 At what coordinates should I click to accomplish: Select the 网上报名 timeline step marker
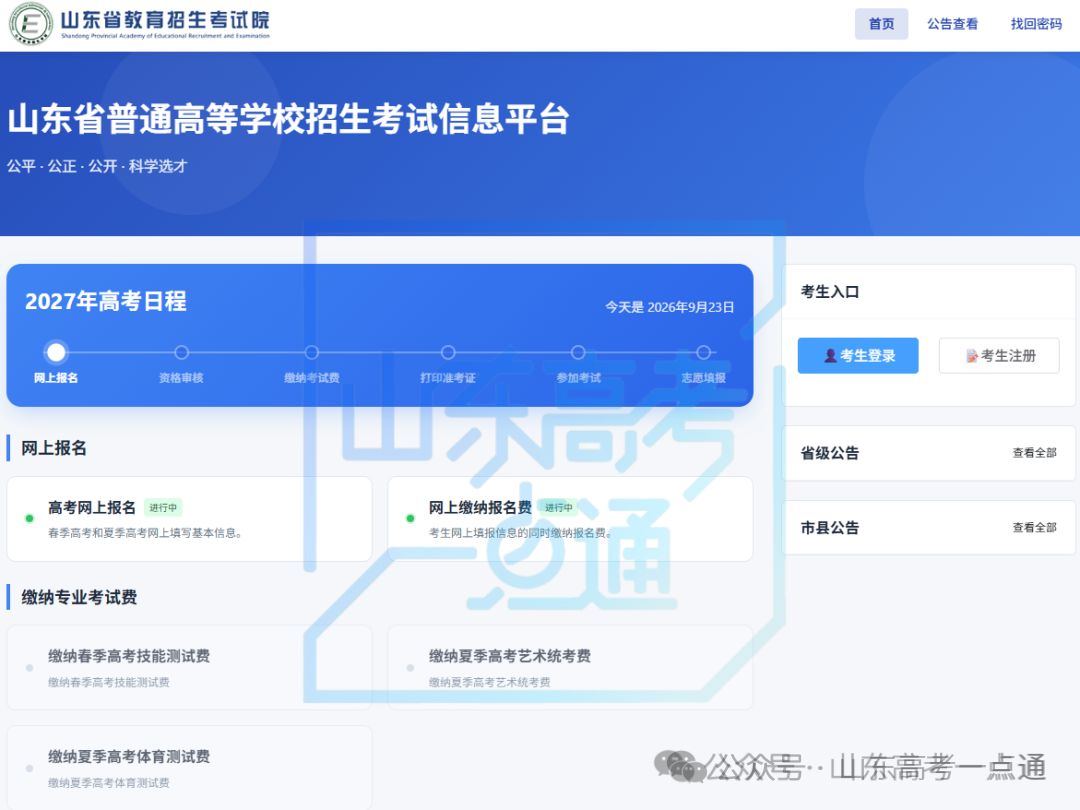point(56,353)
